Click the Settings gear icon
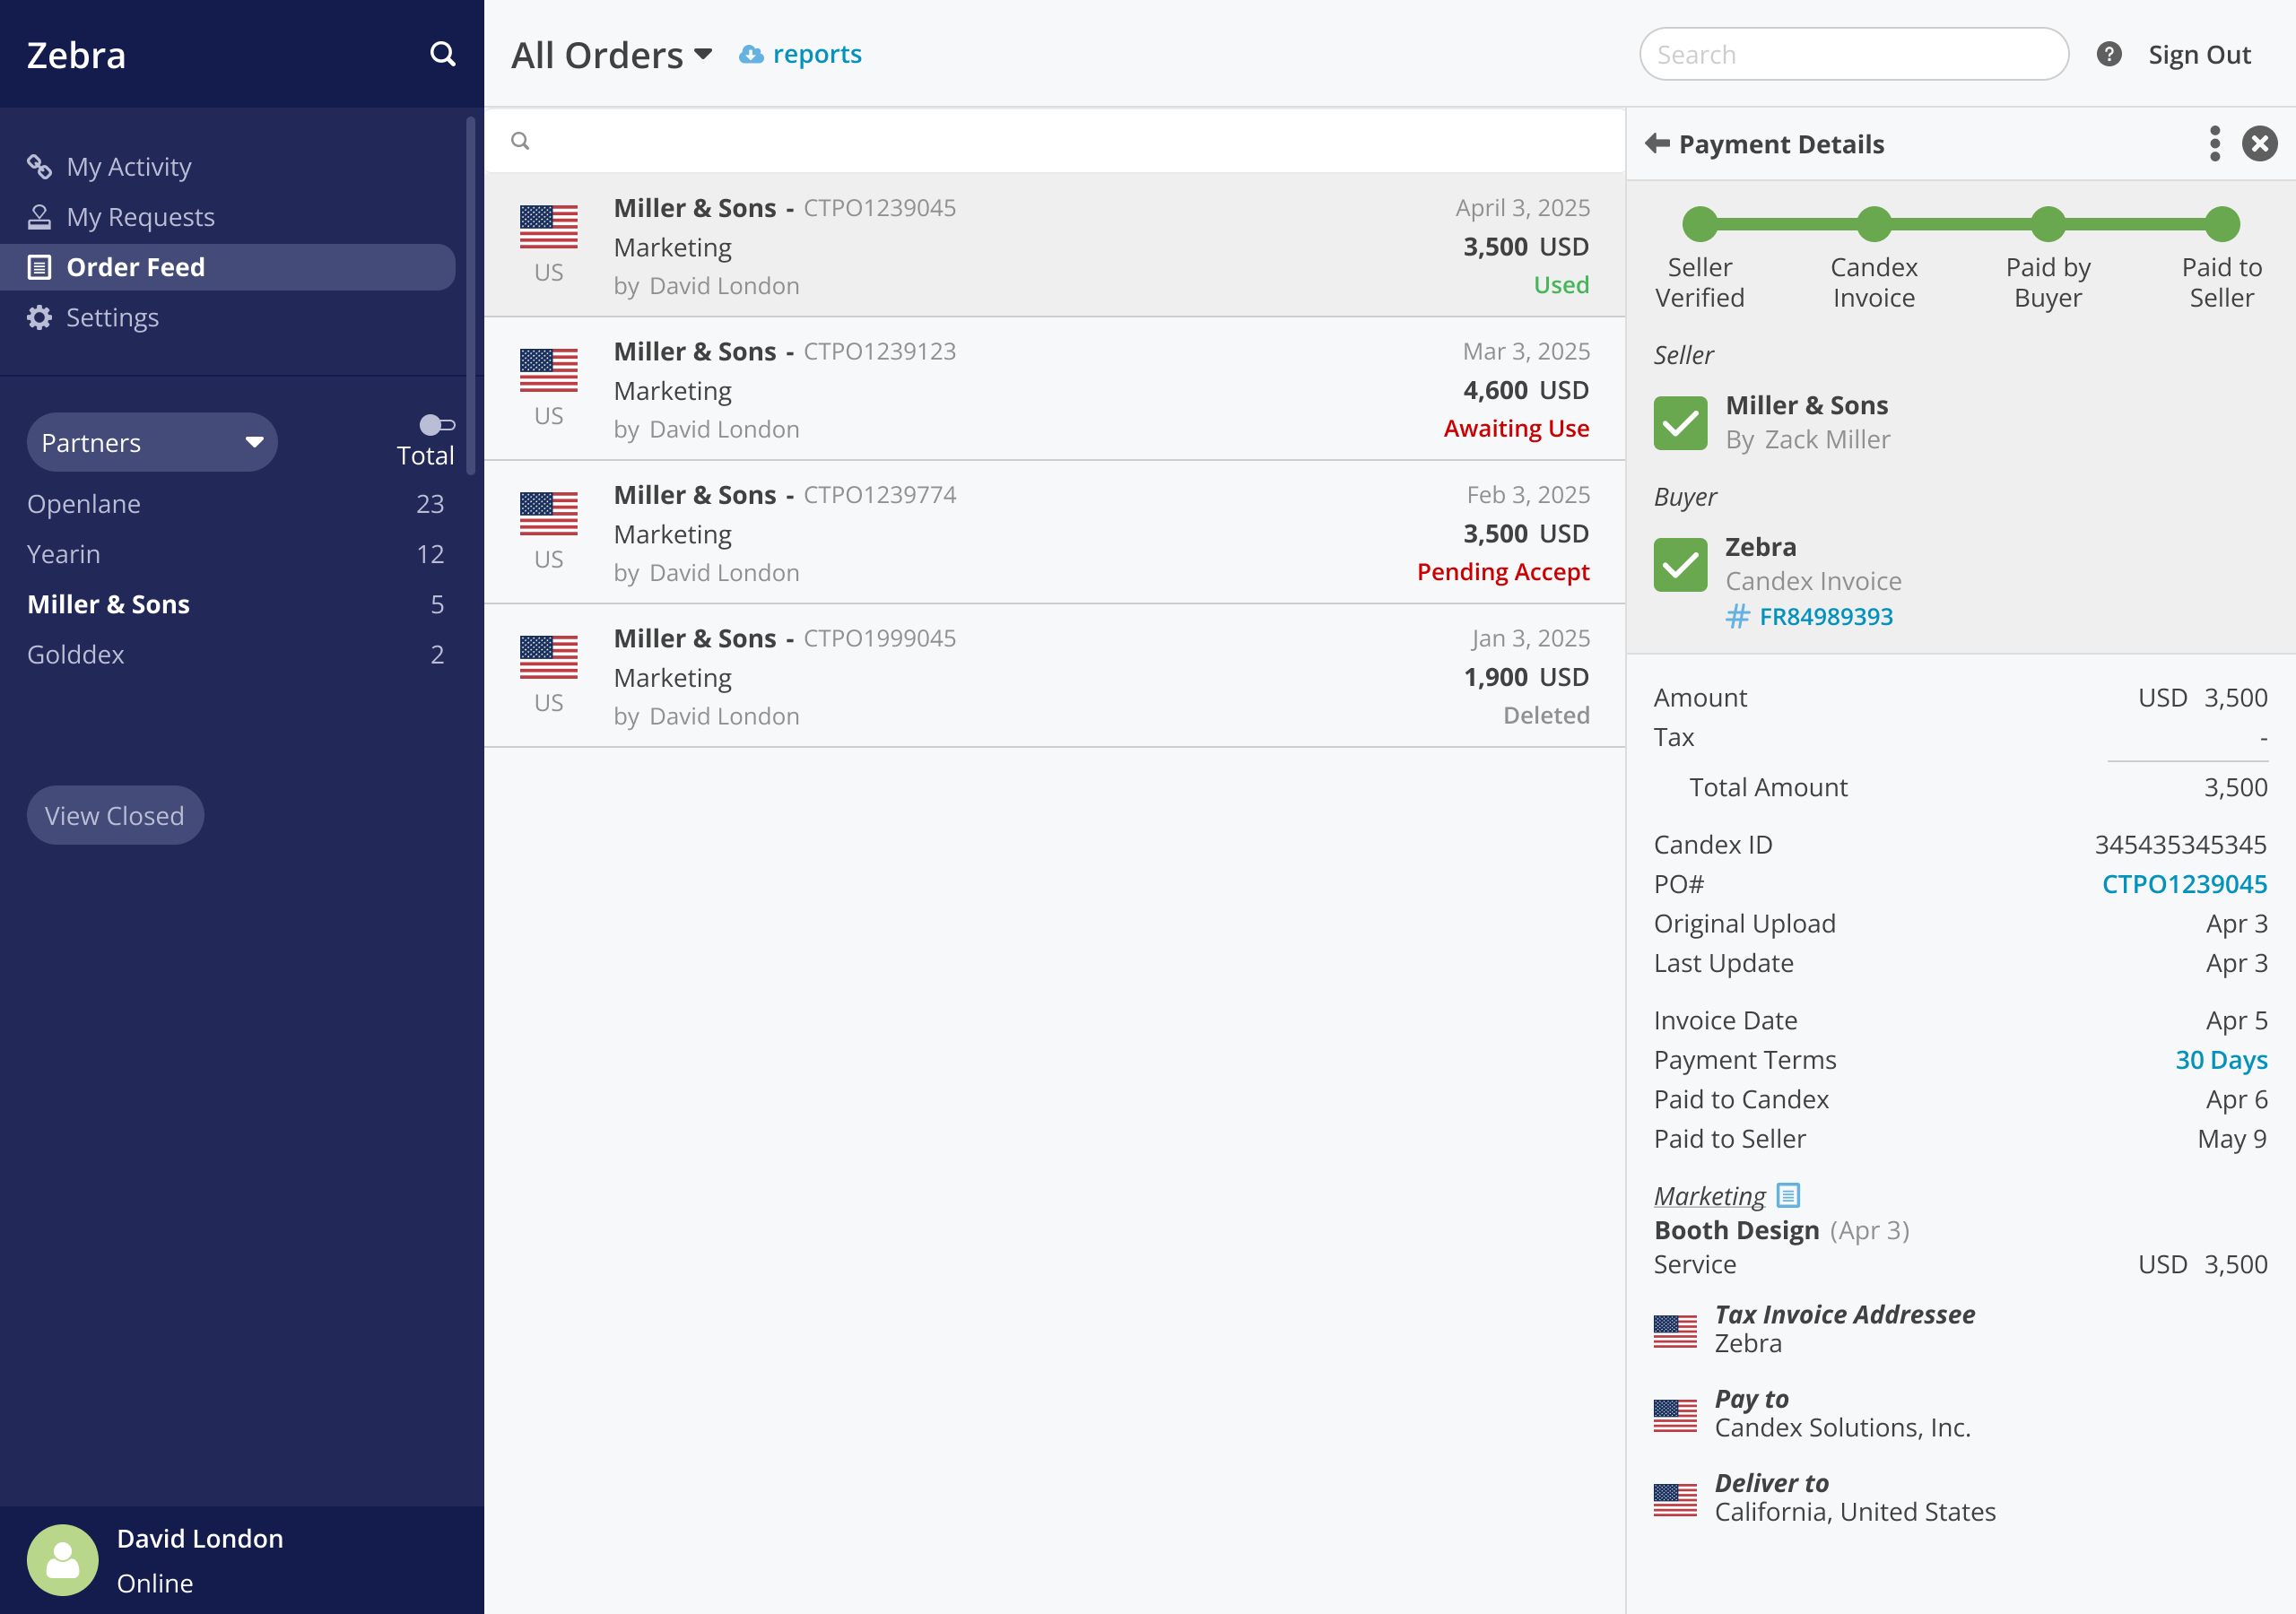This screenshot has width=2296, height=1614. pos(39,318)
